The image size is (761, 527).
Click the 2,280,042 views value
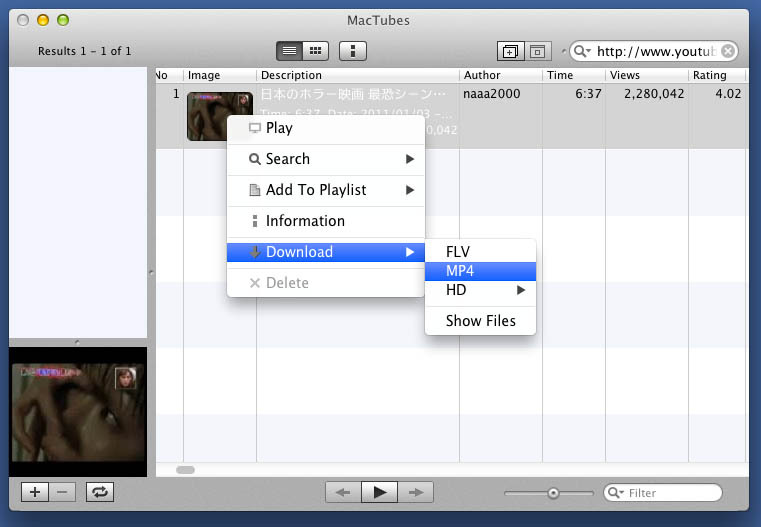click(x=654, y=94)
